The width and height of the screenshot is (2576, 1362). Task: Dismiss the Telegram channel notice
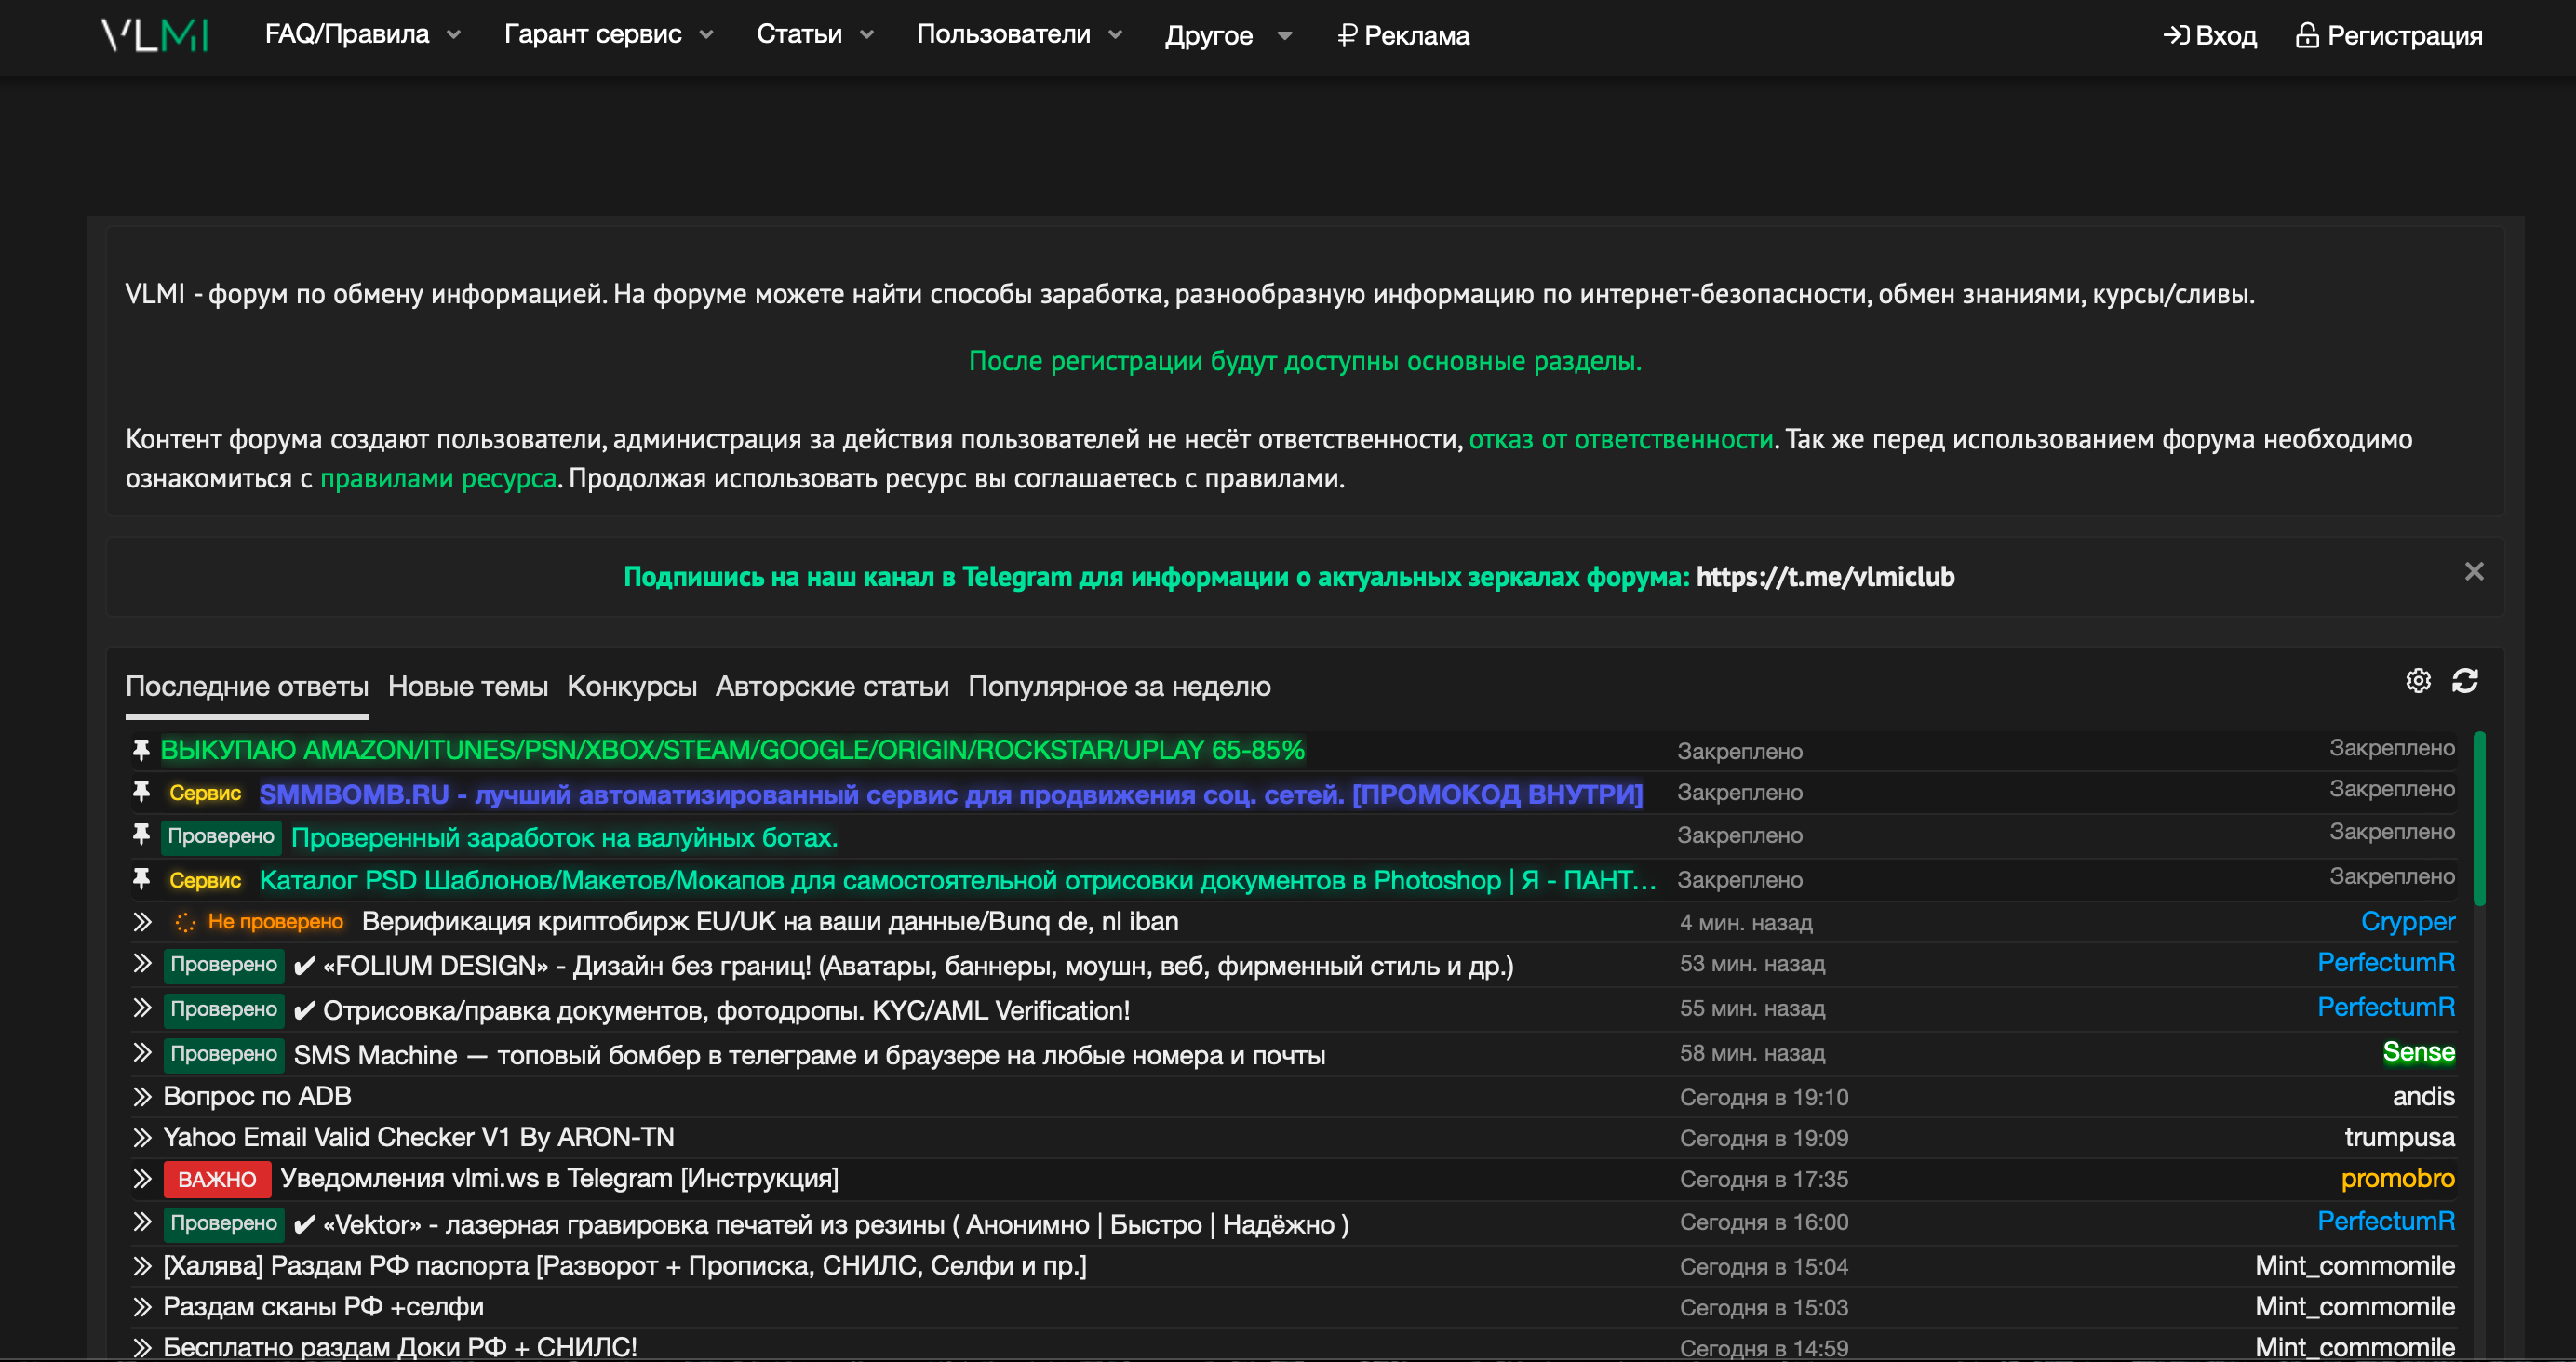point(2474,572)
